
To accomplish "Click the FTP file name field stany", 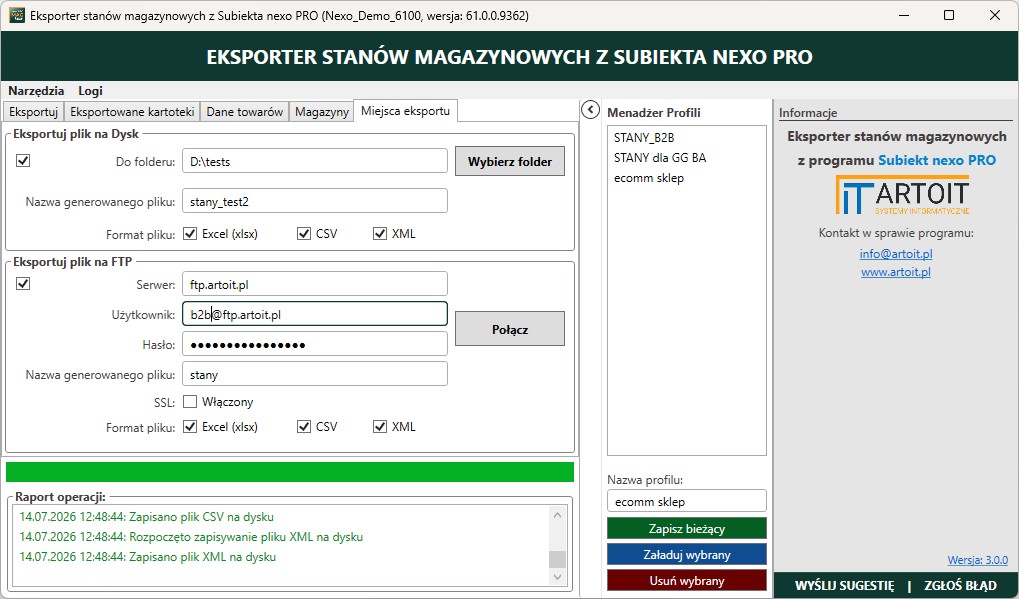I will coord(315,374).
